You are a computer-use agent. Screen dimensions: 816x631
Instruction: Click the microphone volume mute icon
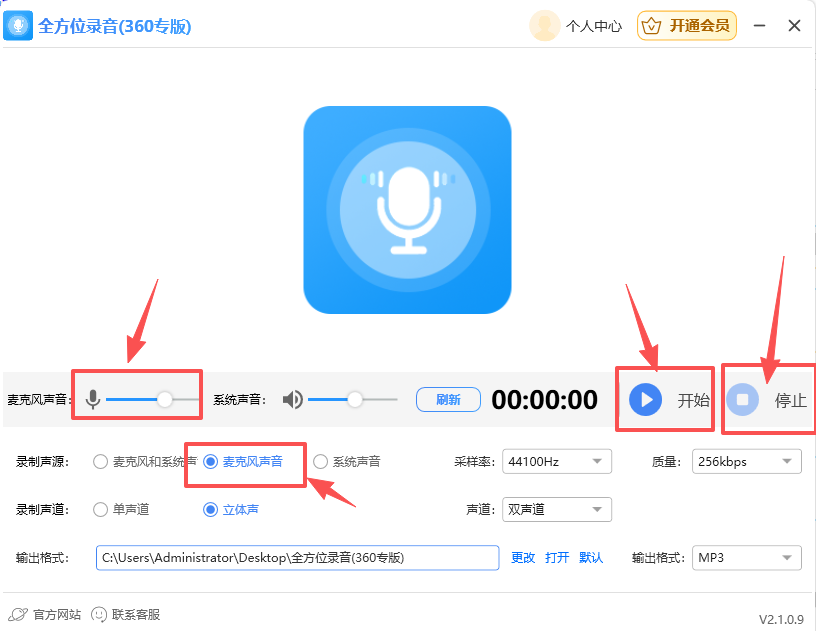click(93, 397)
